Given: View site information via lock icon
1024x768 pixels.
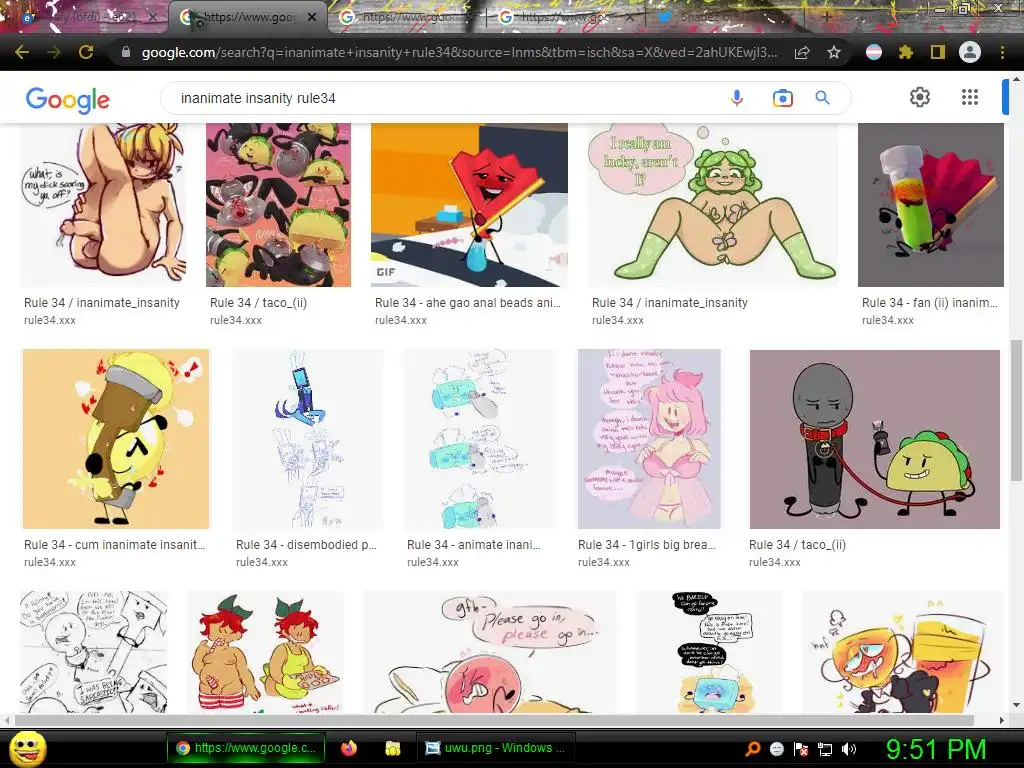Looking at the screenshot, I should (126, 52).
